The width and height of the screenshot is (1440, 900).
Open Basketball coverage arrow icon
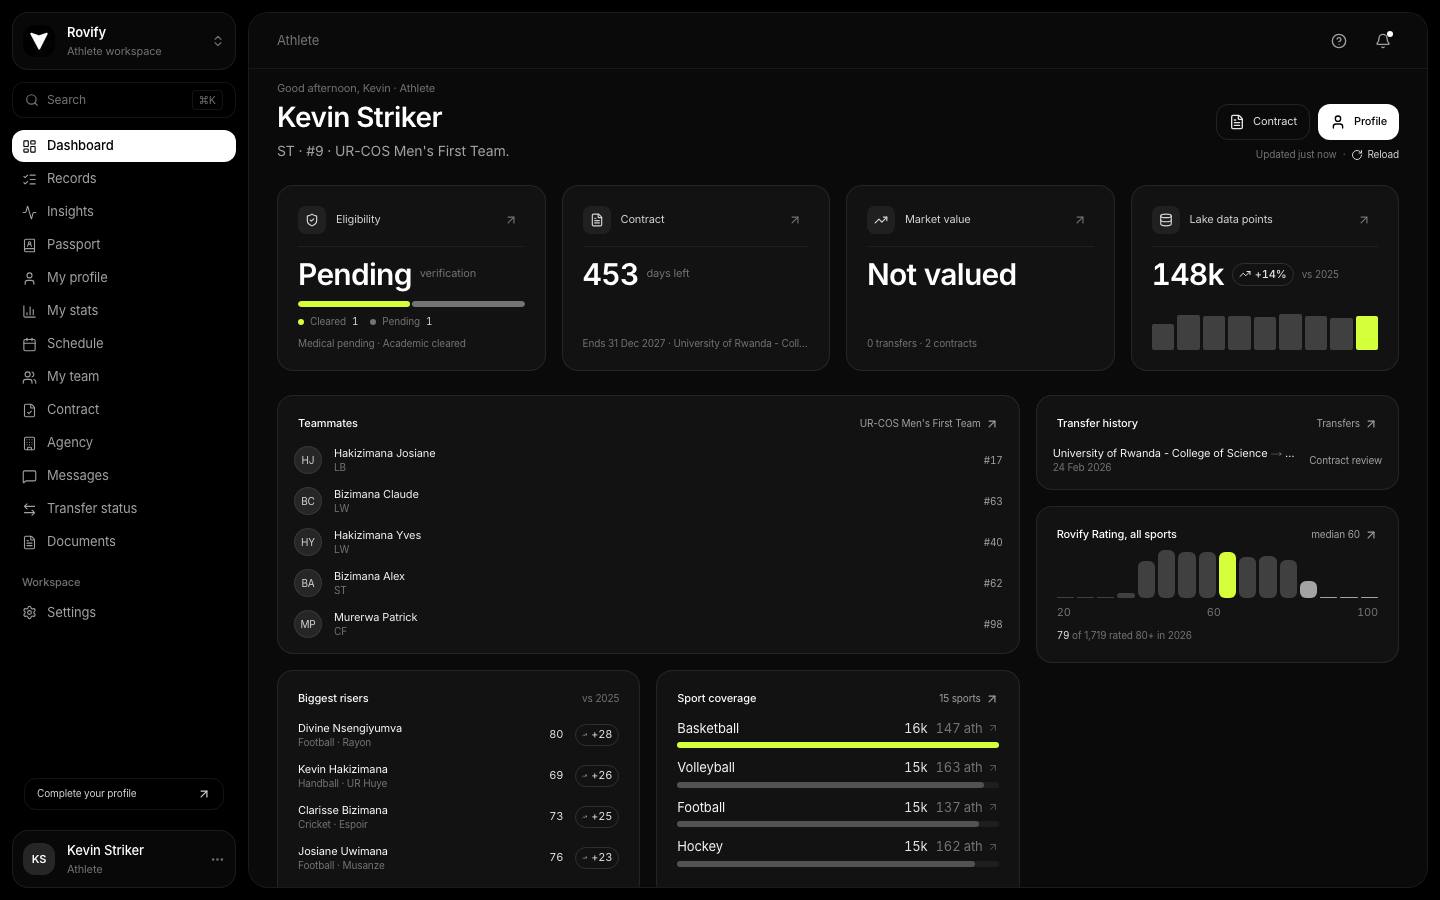point(993,729)
